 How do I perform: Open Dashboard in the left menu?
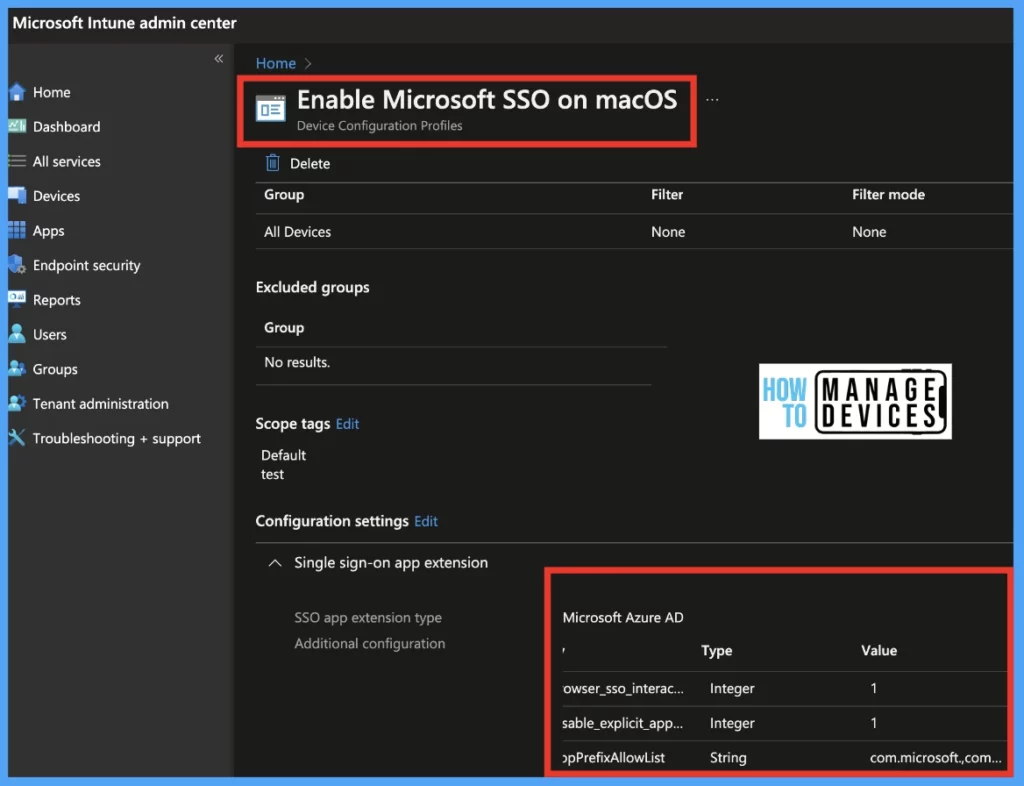(67, 127)
